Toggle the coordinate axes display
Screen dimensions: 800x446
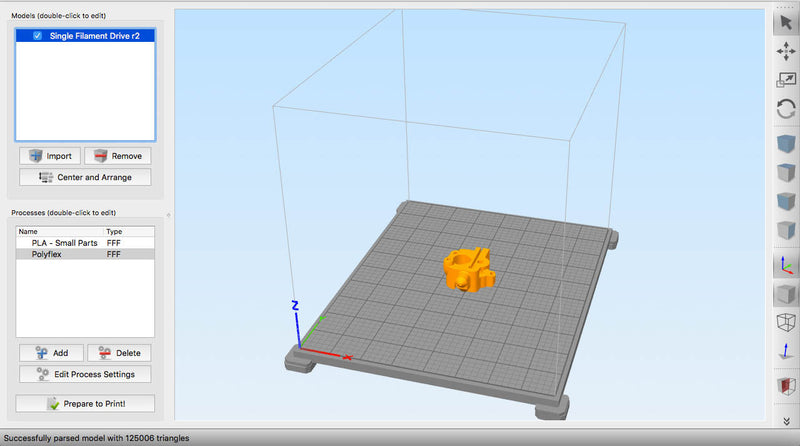click(x=786, y=266)
